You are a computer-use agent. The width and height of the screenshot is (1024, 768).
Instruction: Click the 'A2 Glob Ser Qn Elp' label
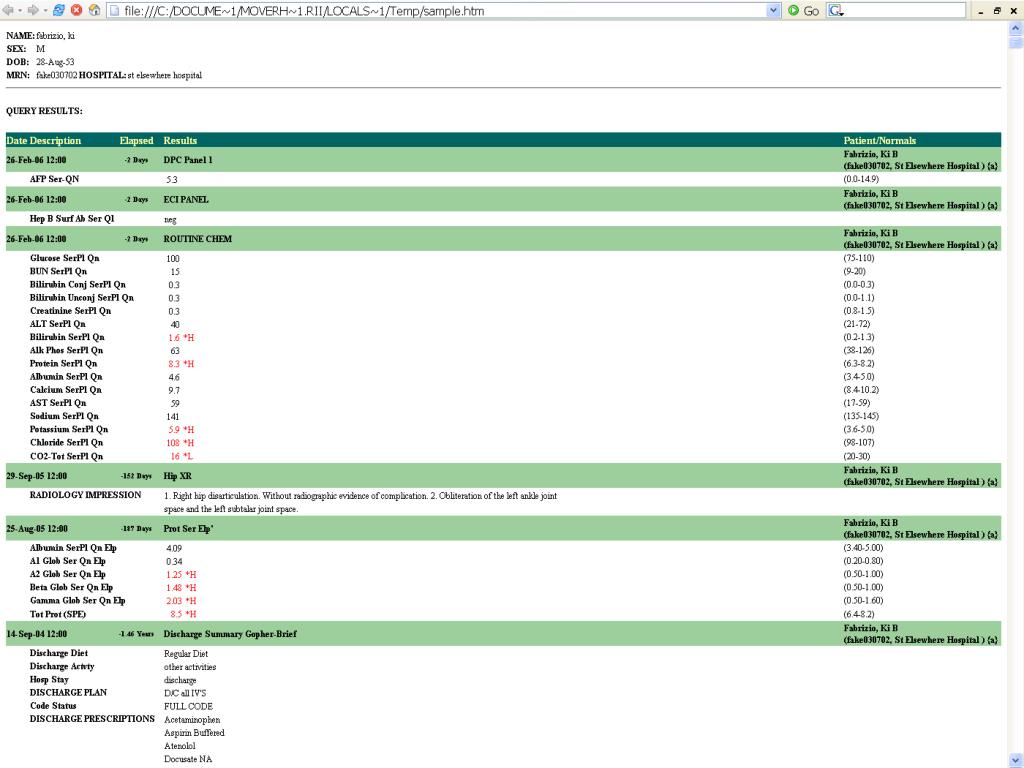pyautogui.click(x=67, y=574)
